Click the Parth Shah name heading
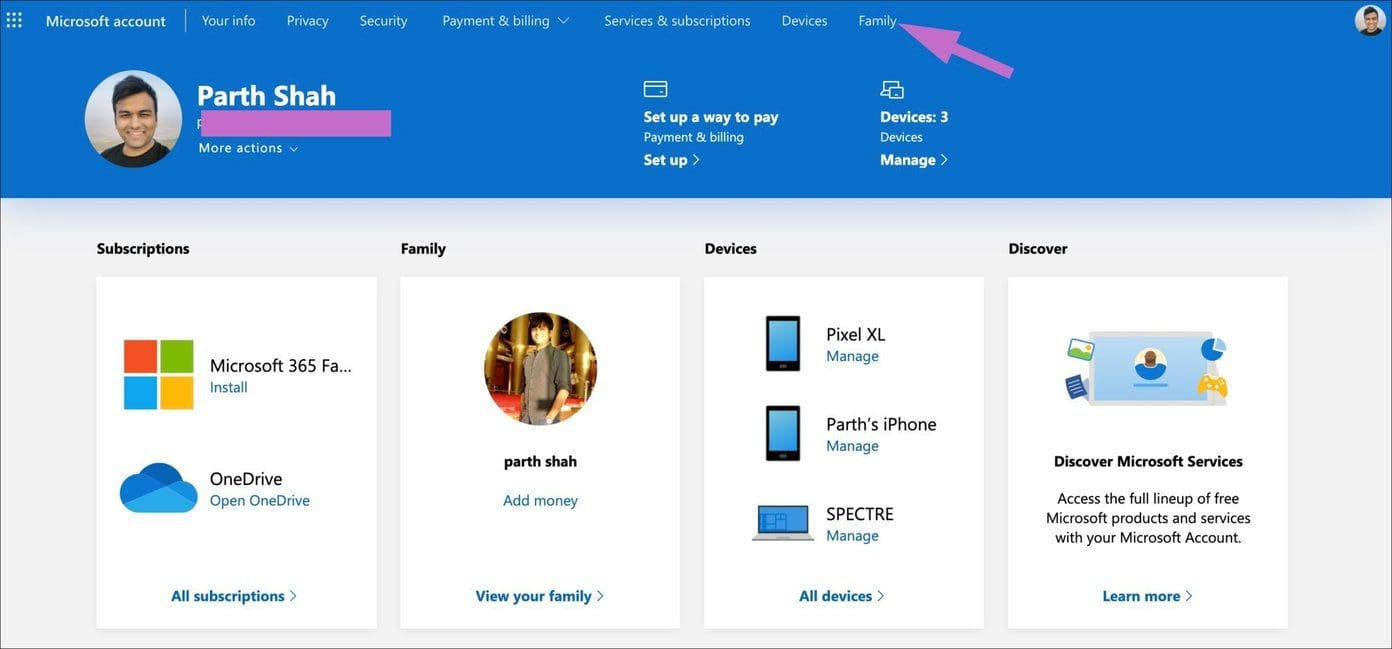The image size is (1392, 649). [266, 95]
